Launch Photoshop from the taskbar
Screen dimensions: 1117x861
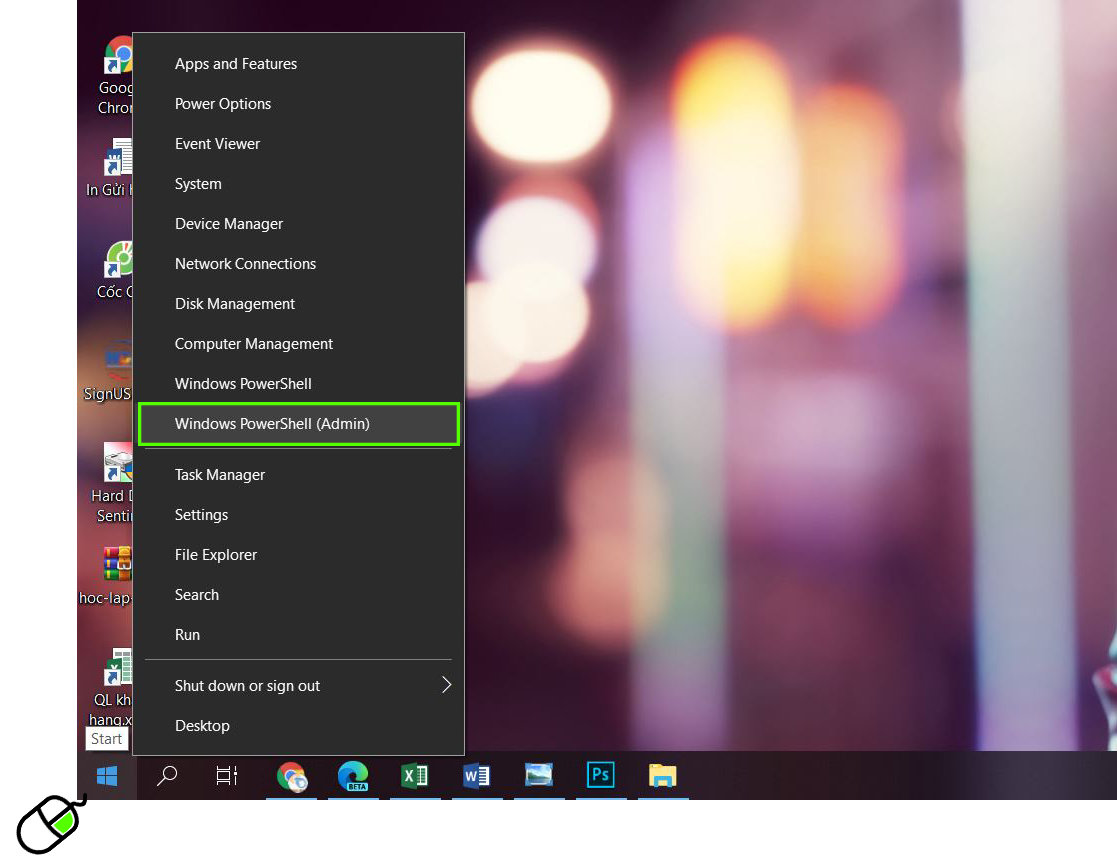[x=600, y=776]
